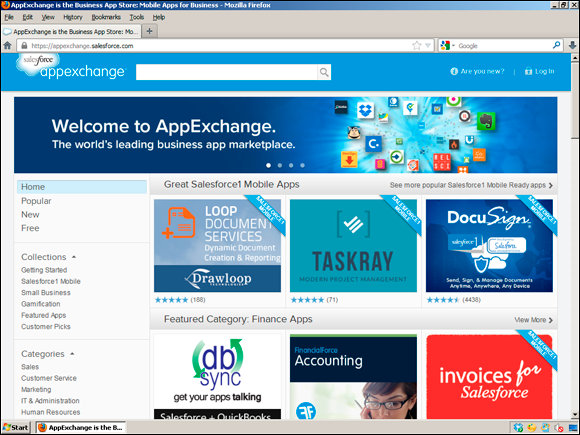Select the fourth banner carousel dot
The height and width of the screenshot is (435, 580).
pyautogui.click(x=303, y=165)
